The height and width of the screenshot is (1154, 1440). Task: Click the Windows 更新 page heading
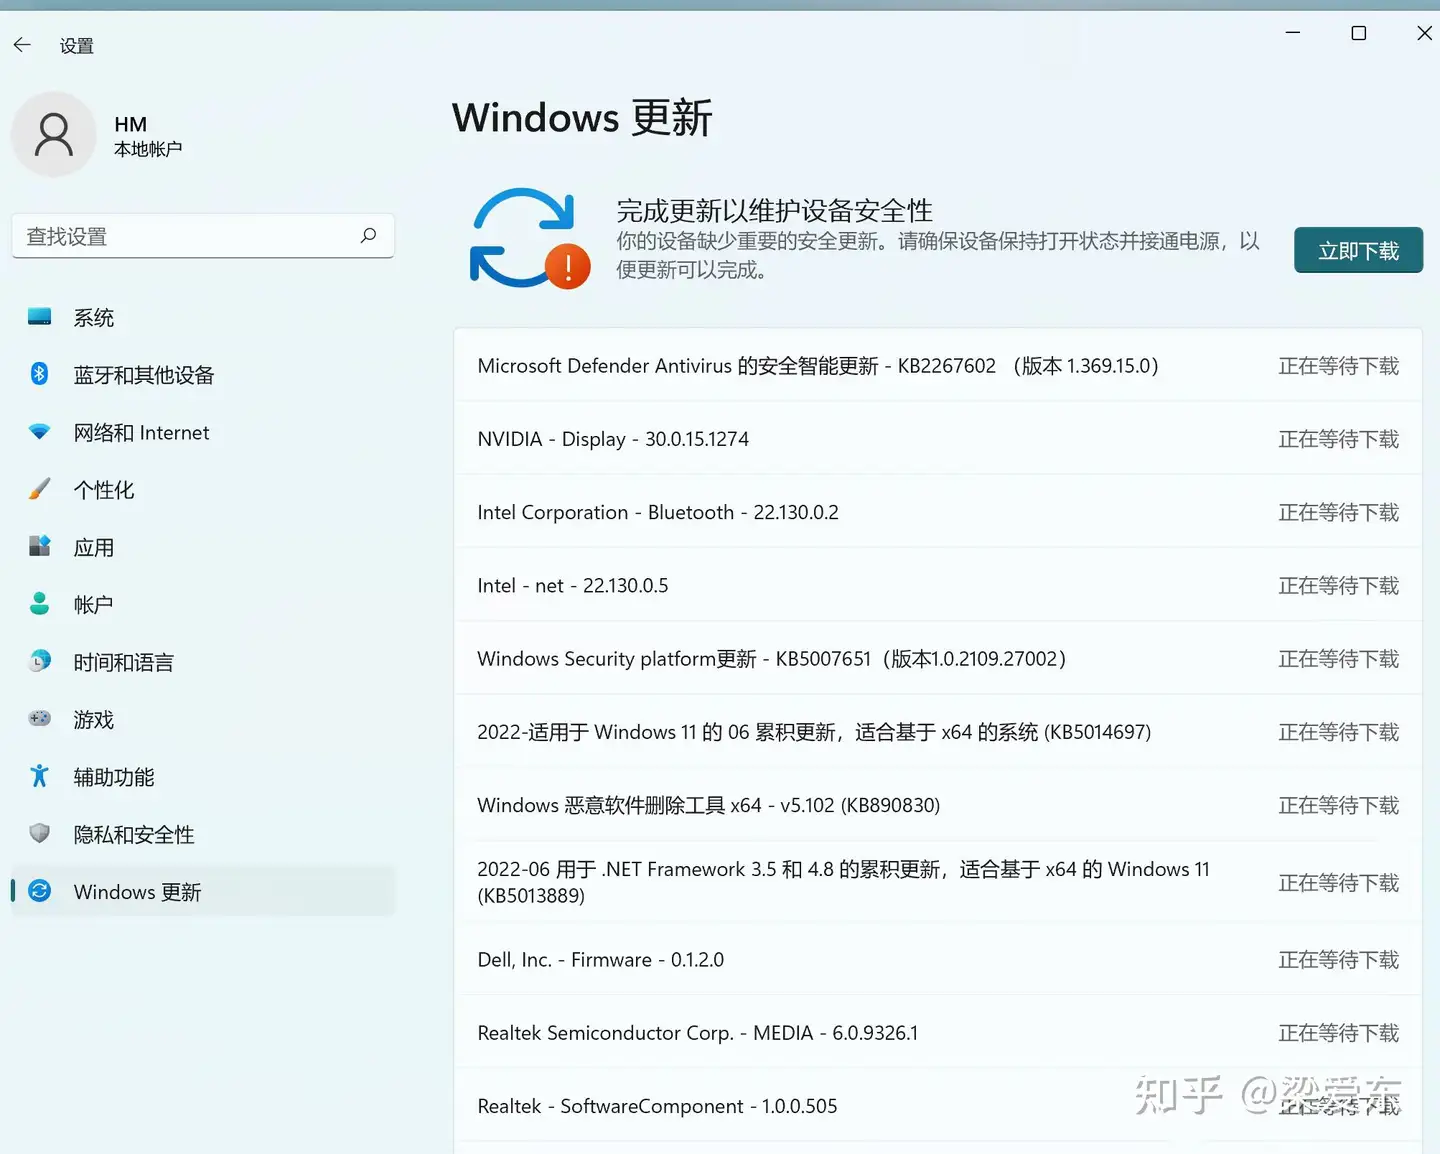click(x=582, y=118)
